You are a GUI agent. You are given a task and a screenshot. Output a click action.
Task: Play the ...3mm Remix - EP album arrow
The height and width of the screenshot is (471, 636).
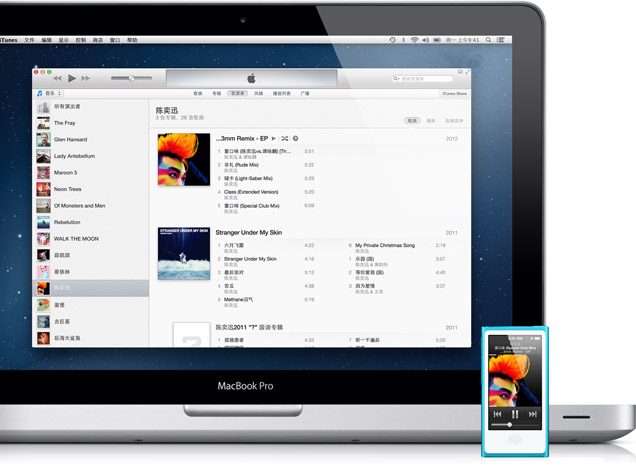point(274,139)
